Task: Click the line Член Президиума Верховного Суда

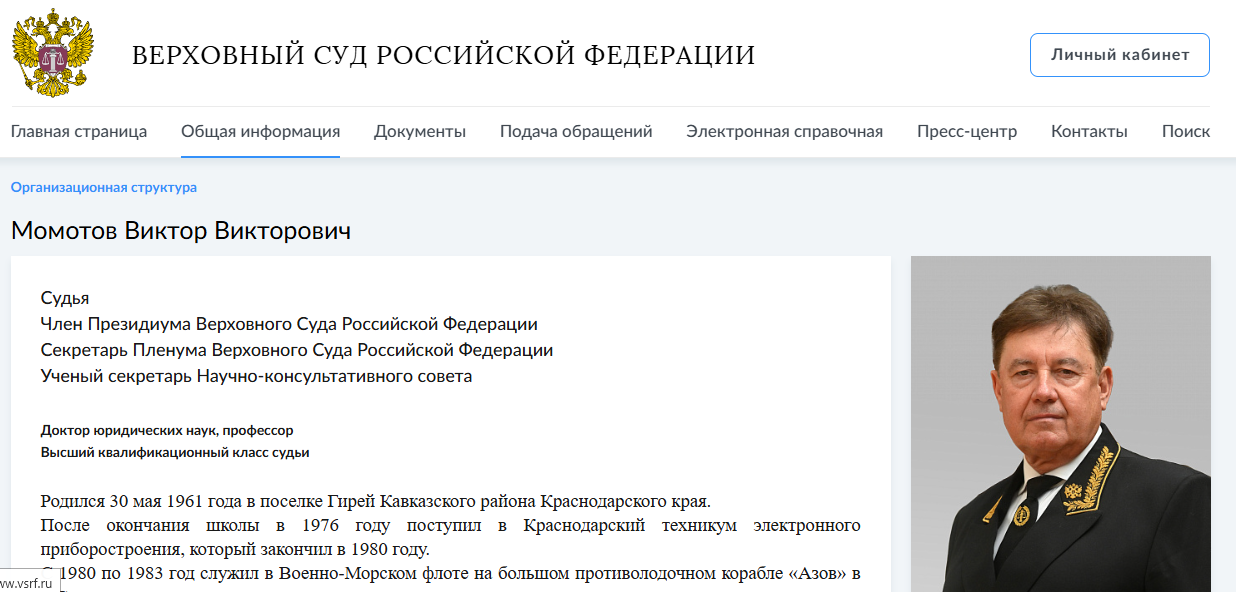Action: pos(289,323)
